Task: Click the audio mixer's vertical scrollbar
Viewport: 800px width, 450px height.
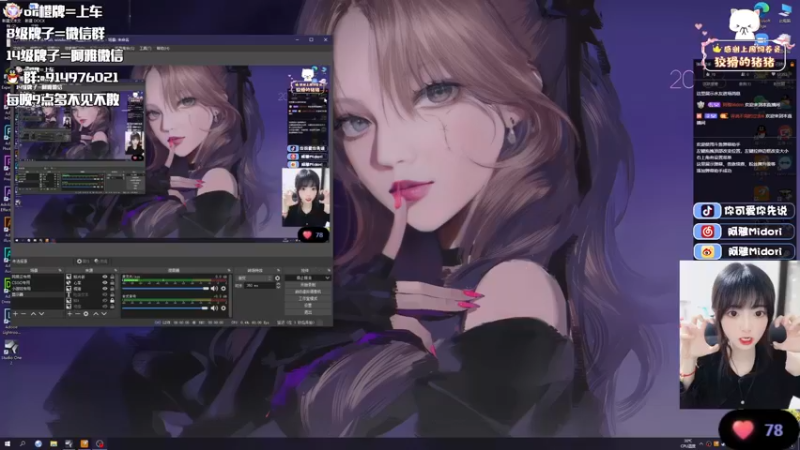Action: pyautogui.click(x=231, y=296)
